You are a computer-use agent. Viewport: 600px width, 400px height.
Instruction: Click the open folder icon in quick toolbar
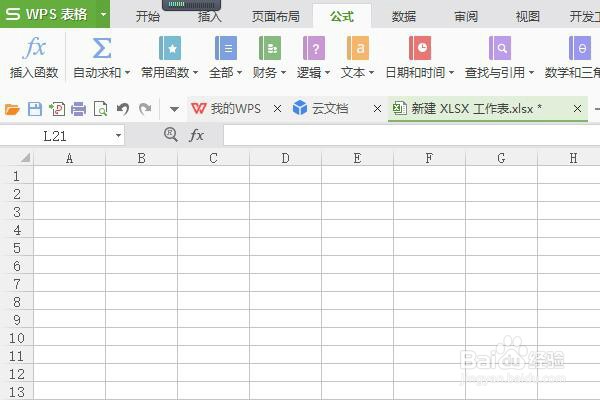click(12, 109)
